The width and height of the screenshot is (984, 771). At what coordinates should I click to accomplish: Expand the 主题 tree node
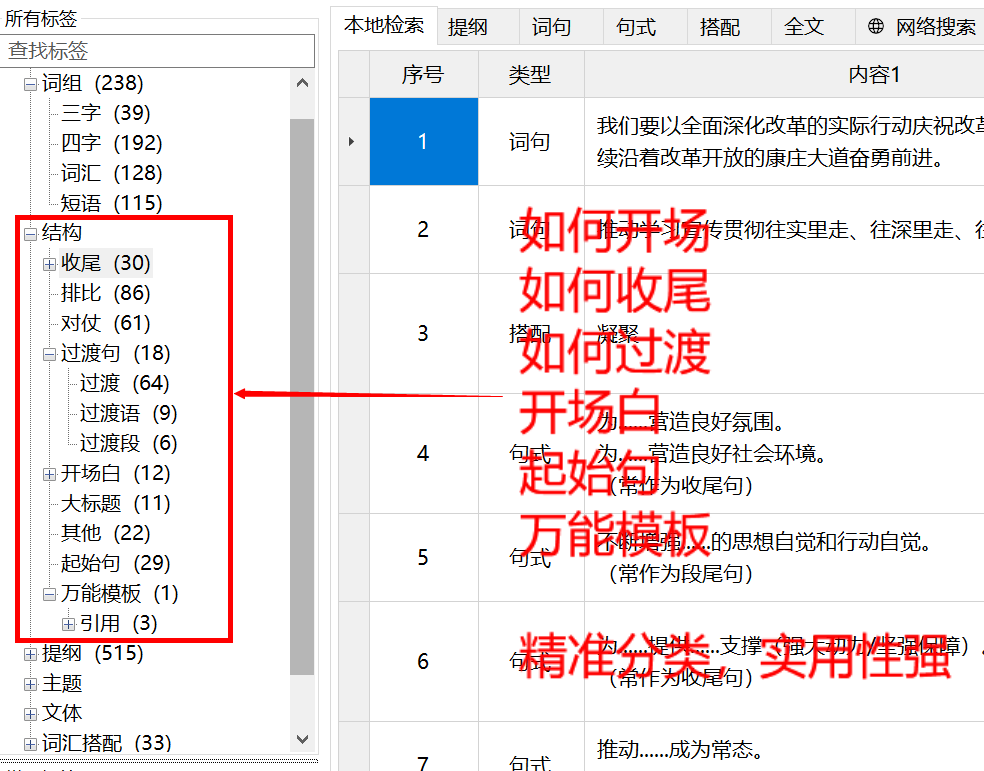30,684
